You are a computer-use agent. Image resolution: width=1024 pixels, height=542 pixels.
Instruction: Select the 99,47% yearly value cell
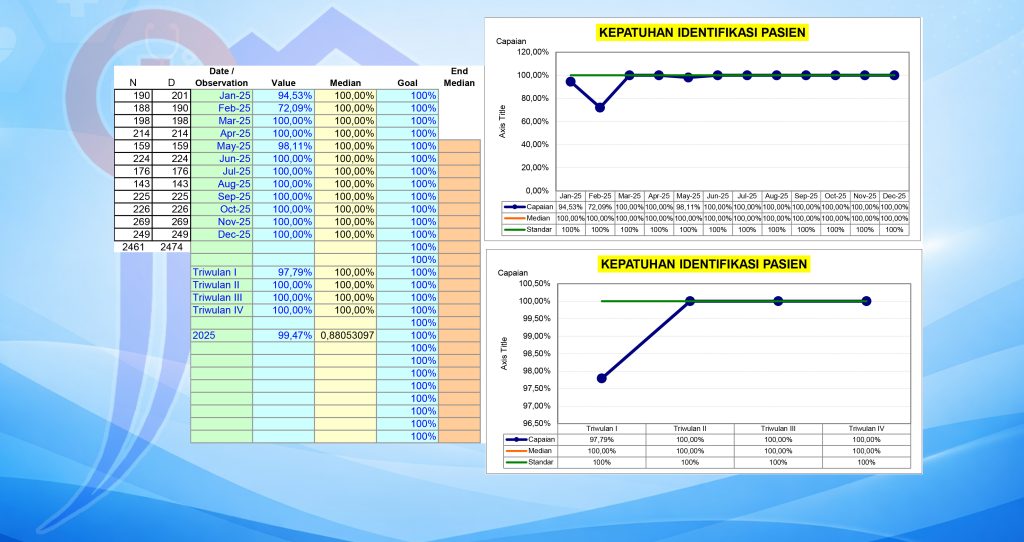pyautogui.click(x=283, y=335)
